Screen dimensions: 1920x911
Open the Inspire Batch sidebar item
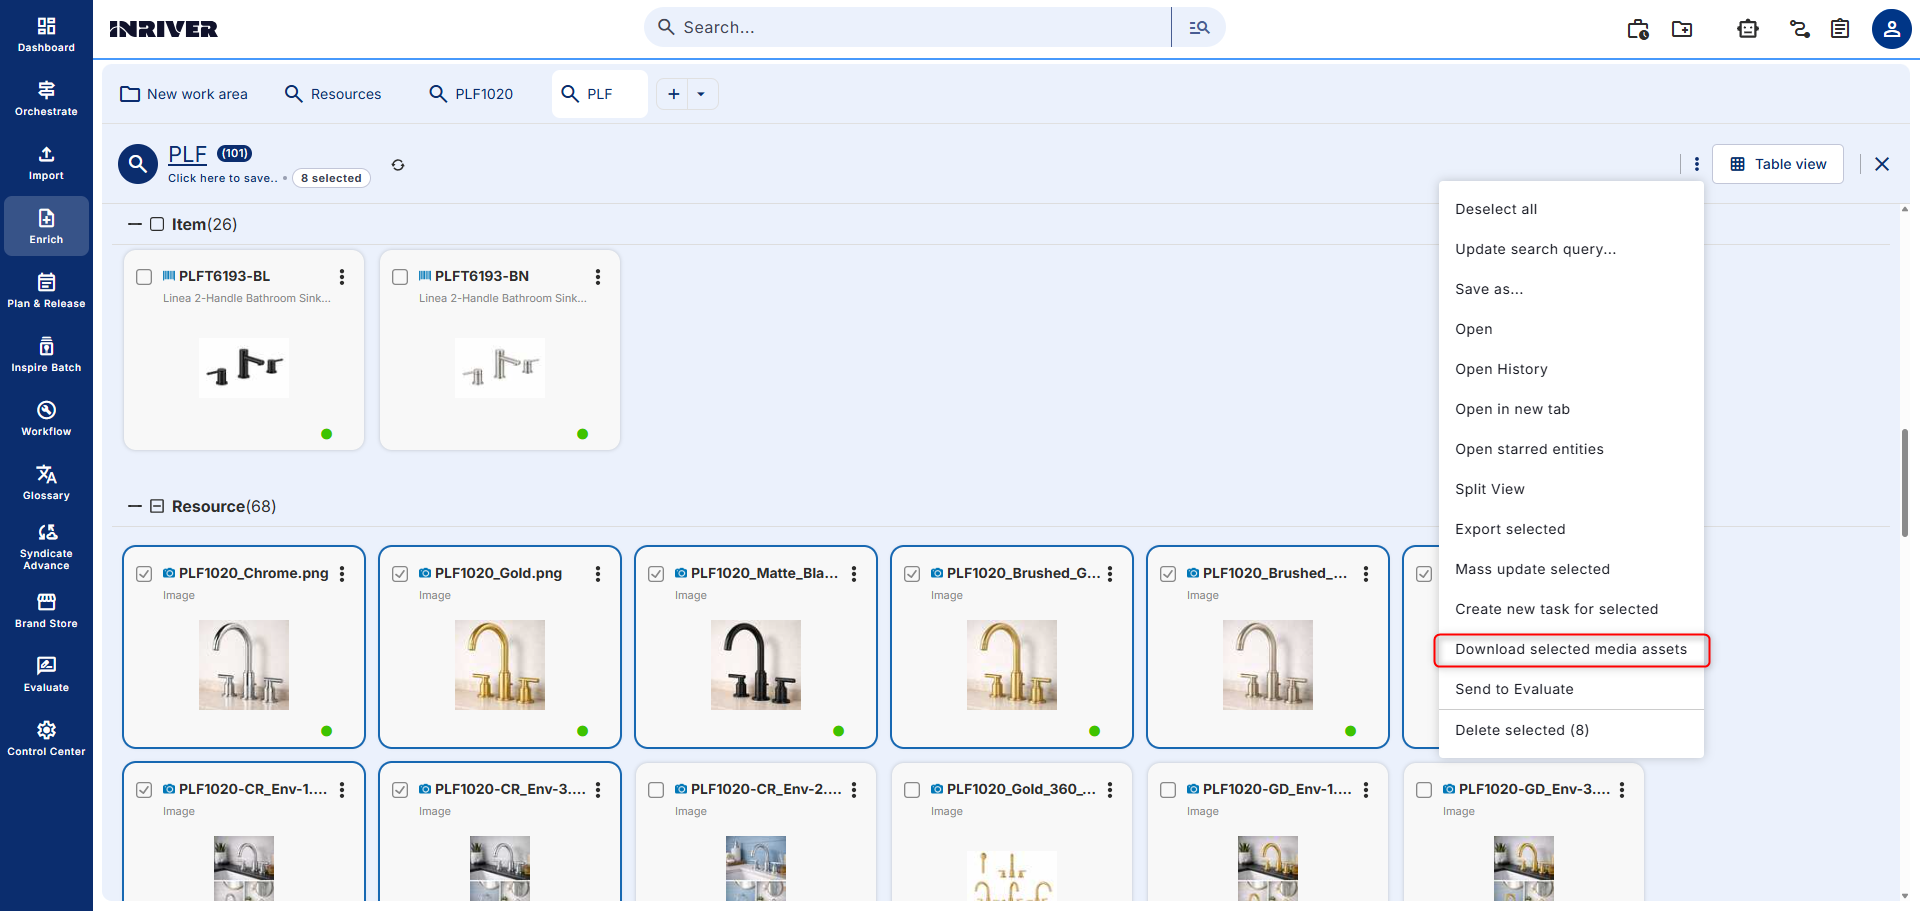coord(46,354)
